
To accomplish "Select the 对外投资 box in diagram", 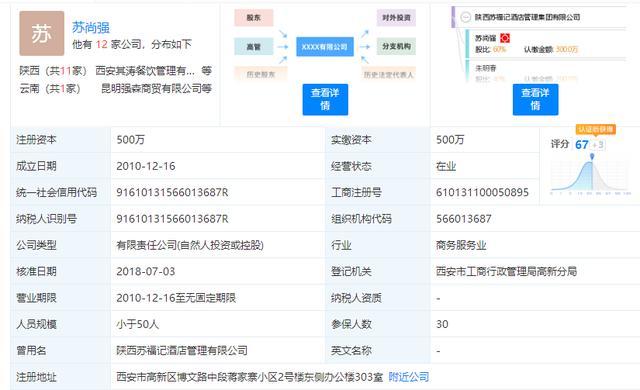I will tap(396, 18).
